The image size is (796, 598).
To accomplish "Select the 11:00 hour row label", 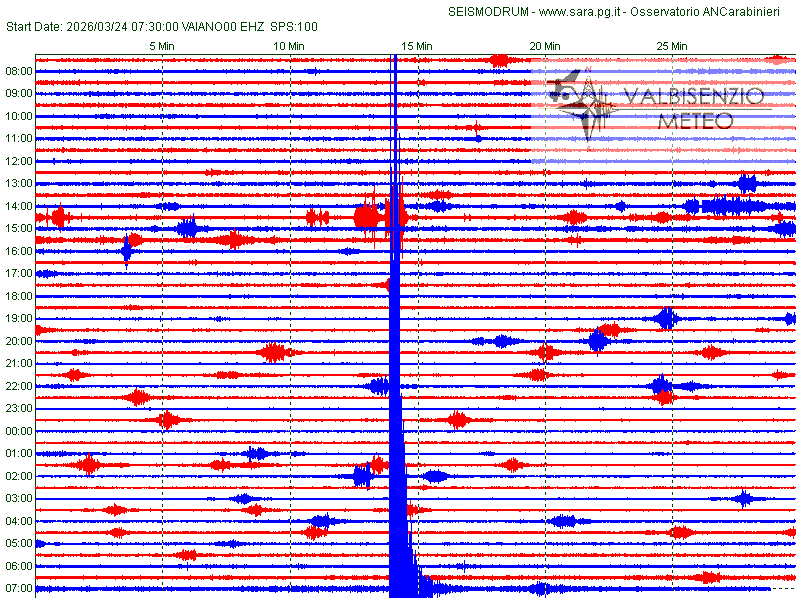I will point(19,138).
